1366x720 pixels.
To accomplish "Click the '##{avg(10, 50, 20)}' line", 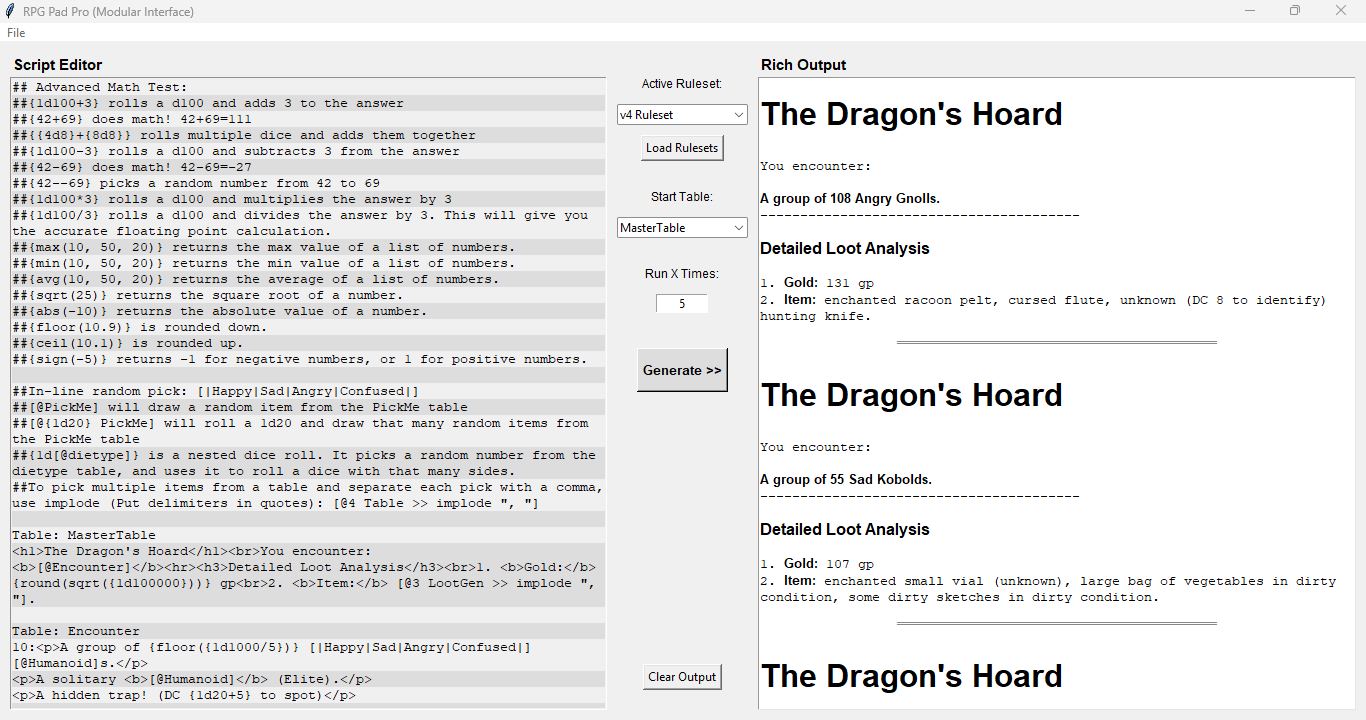I will pyautogui.click(x=256, y=279).
